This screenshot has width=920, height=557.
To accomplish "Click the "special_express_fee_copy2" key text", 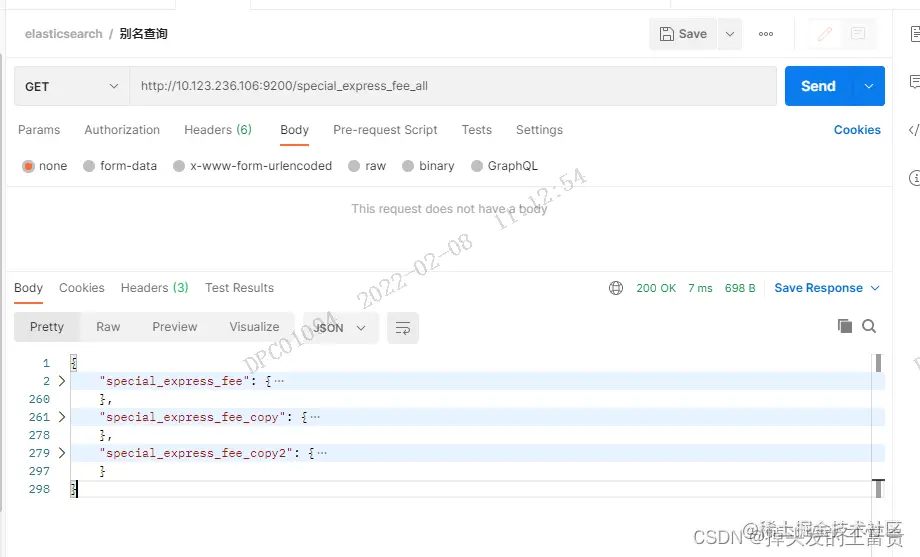I will tap(195, 453).
